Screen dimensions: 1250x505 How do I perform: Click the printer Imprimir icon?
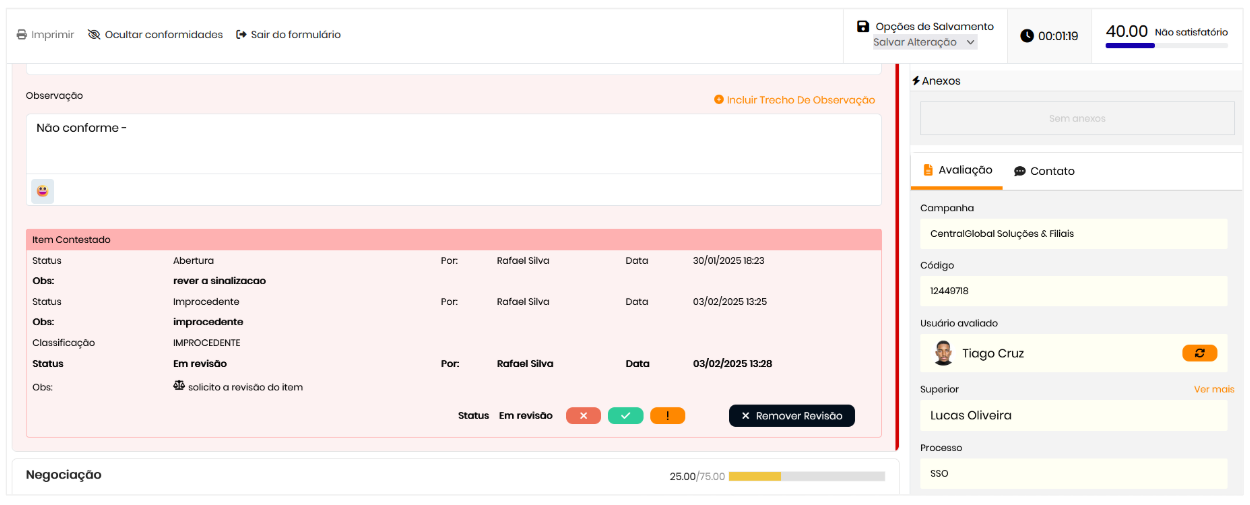click(22, 35)
